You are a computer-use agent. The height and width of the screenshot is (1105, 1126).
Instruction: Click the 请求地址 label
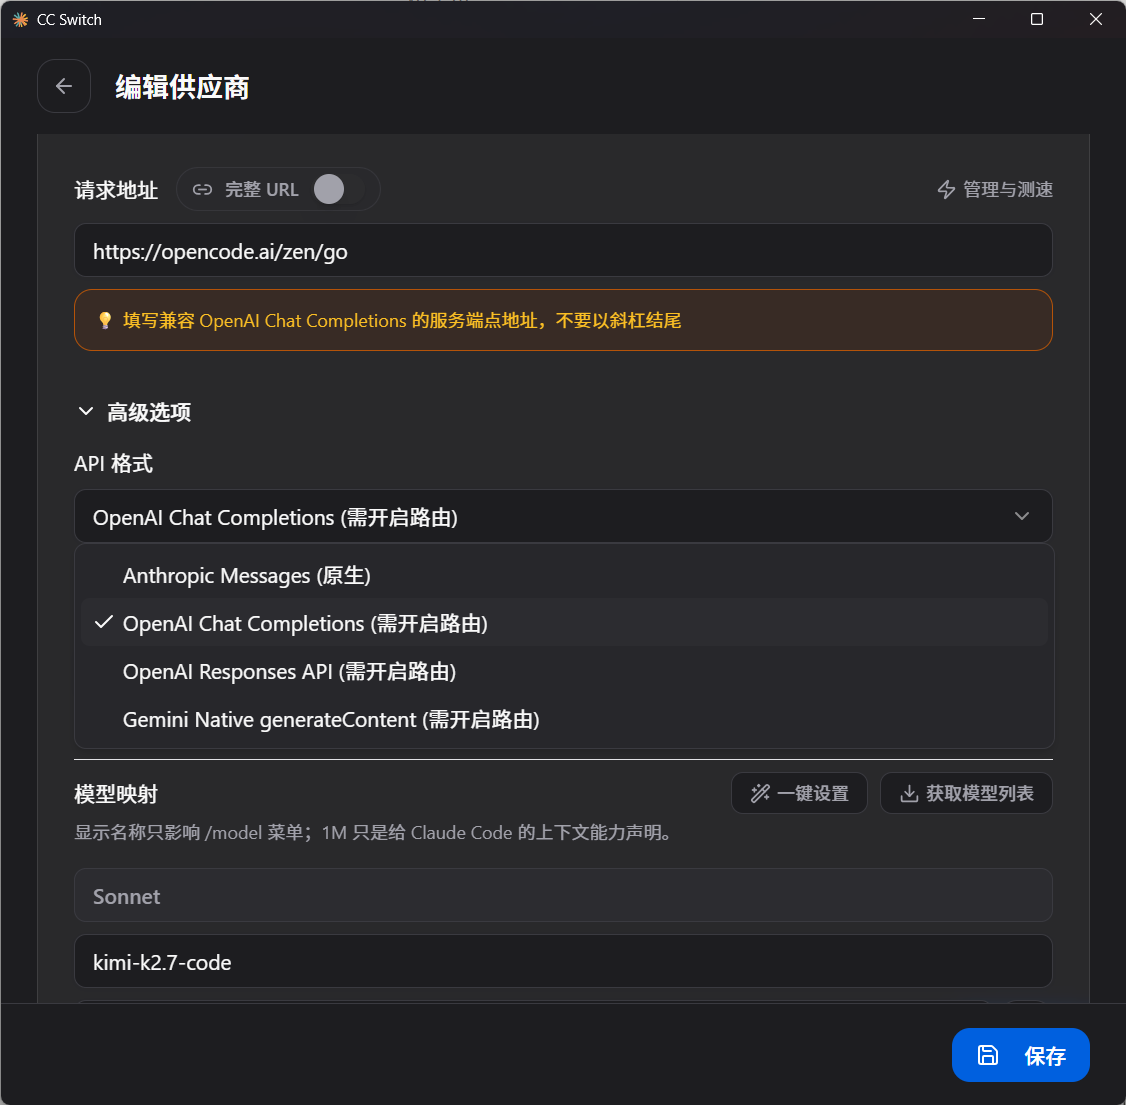[x=116, y=190]
